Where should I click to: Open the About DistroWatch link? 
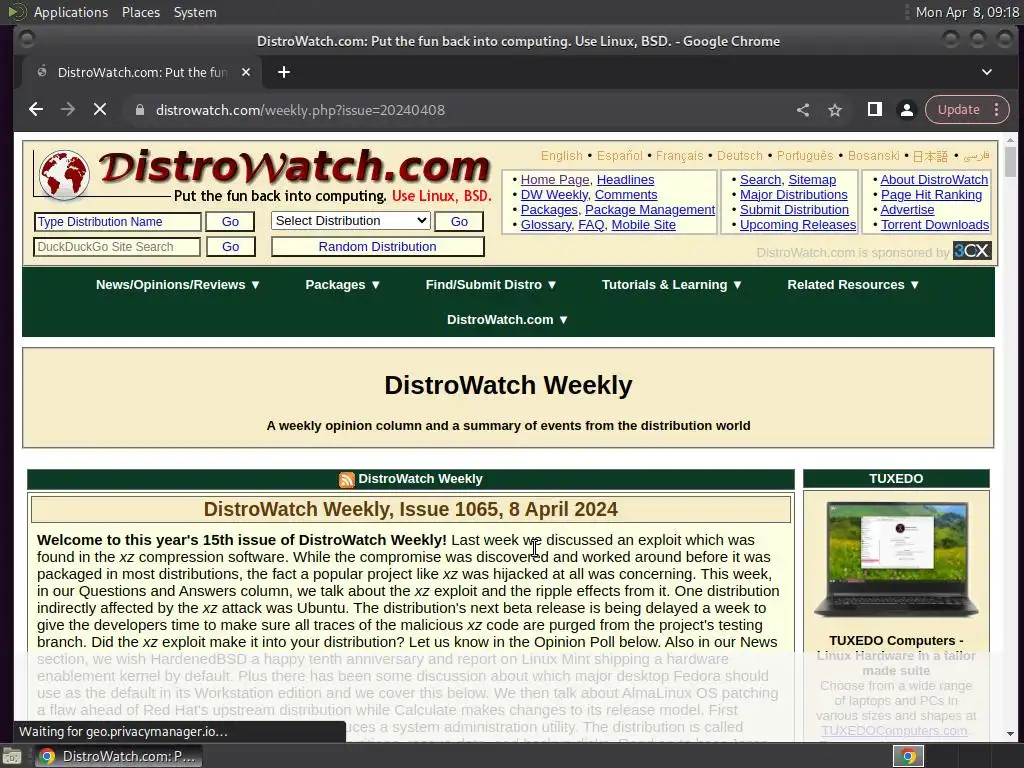click(934, 180)
